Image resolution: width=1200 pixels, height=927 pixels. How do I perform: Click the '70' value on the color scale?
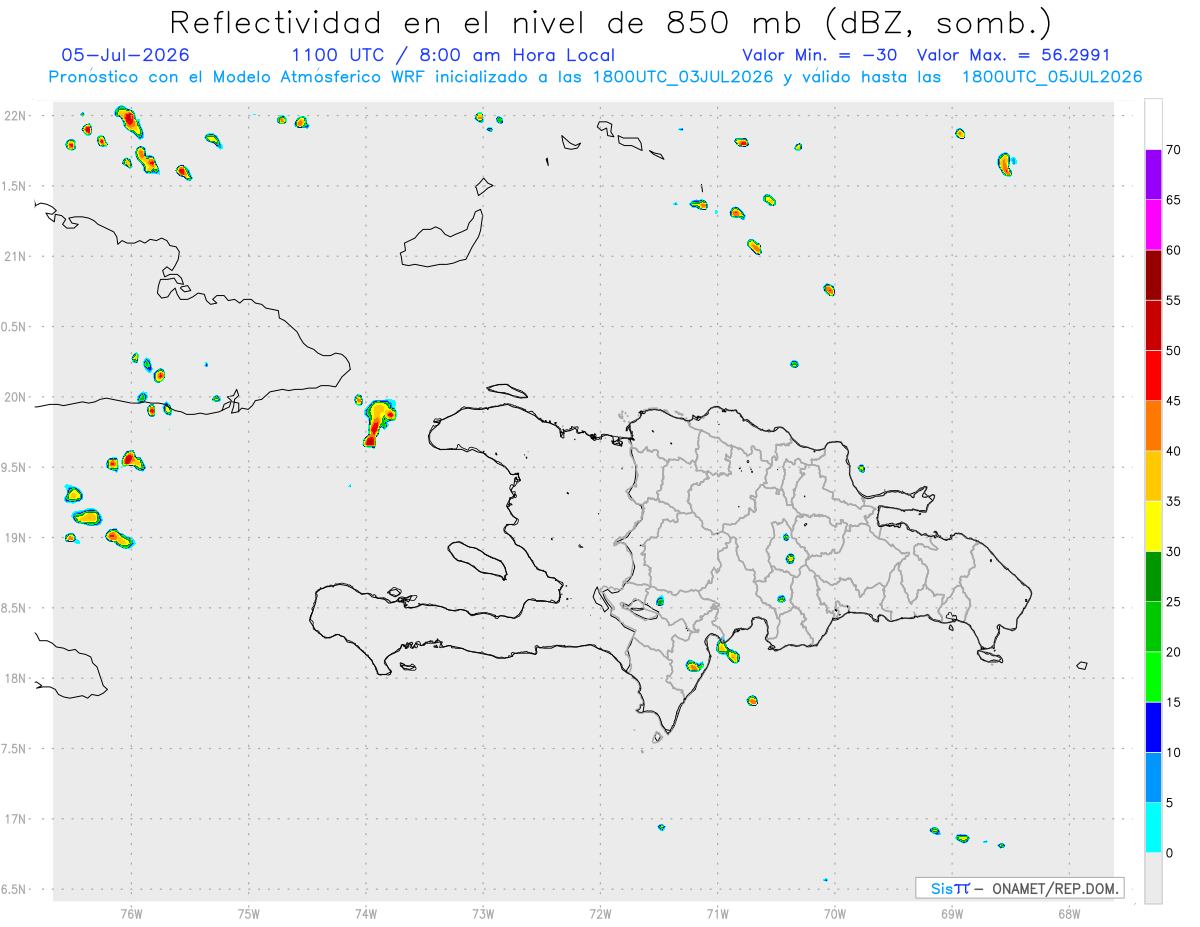pyautogui.click(x=1173, y=150)
